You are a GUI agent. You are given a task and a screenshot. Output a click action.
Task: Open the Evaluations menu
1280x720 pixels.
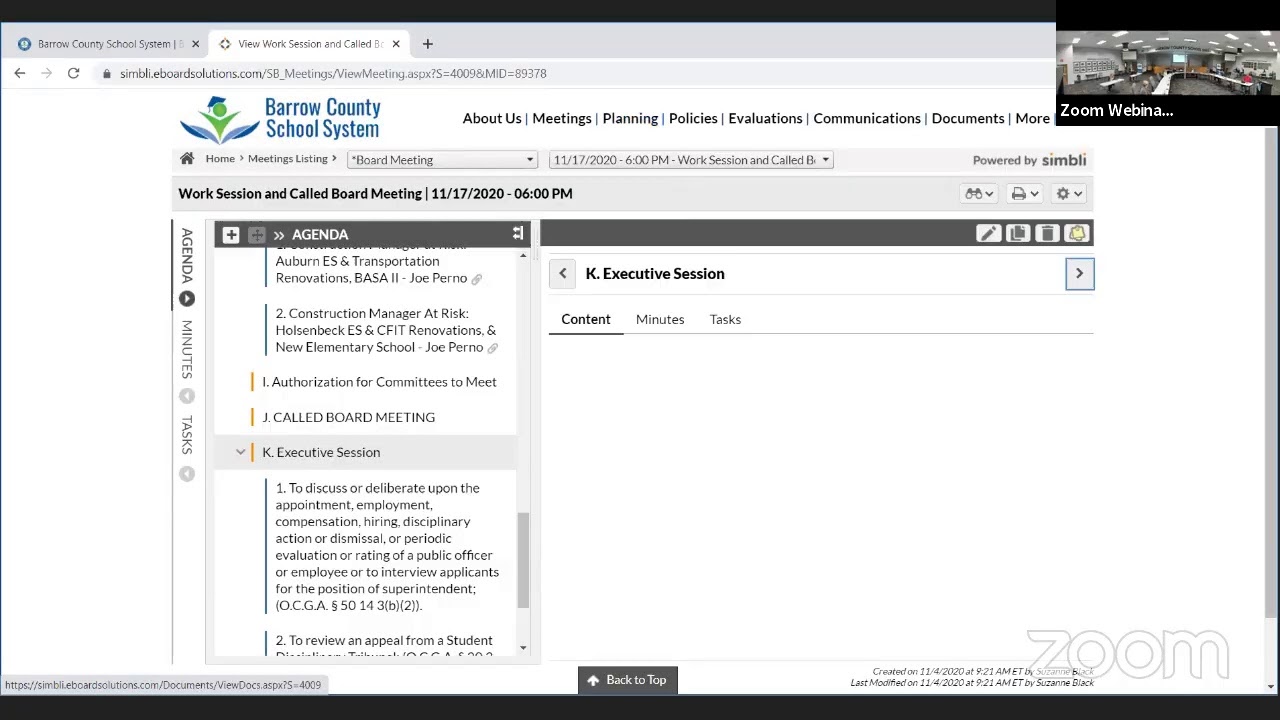pyautogui.click(x=765, y=118)
